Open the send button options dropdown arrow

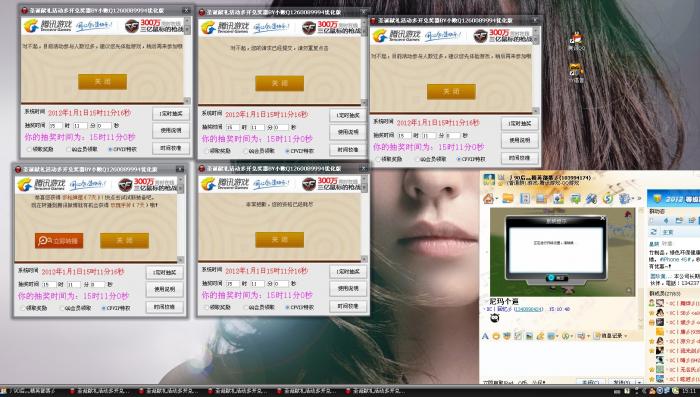tap(639, 382)
